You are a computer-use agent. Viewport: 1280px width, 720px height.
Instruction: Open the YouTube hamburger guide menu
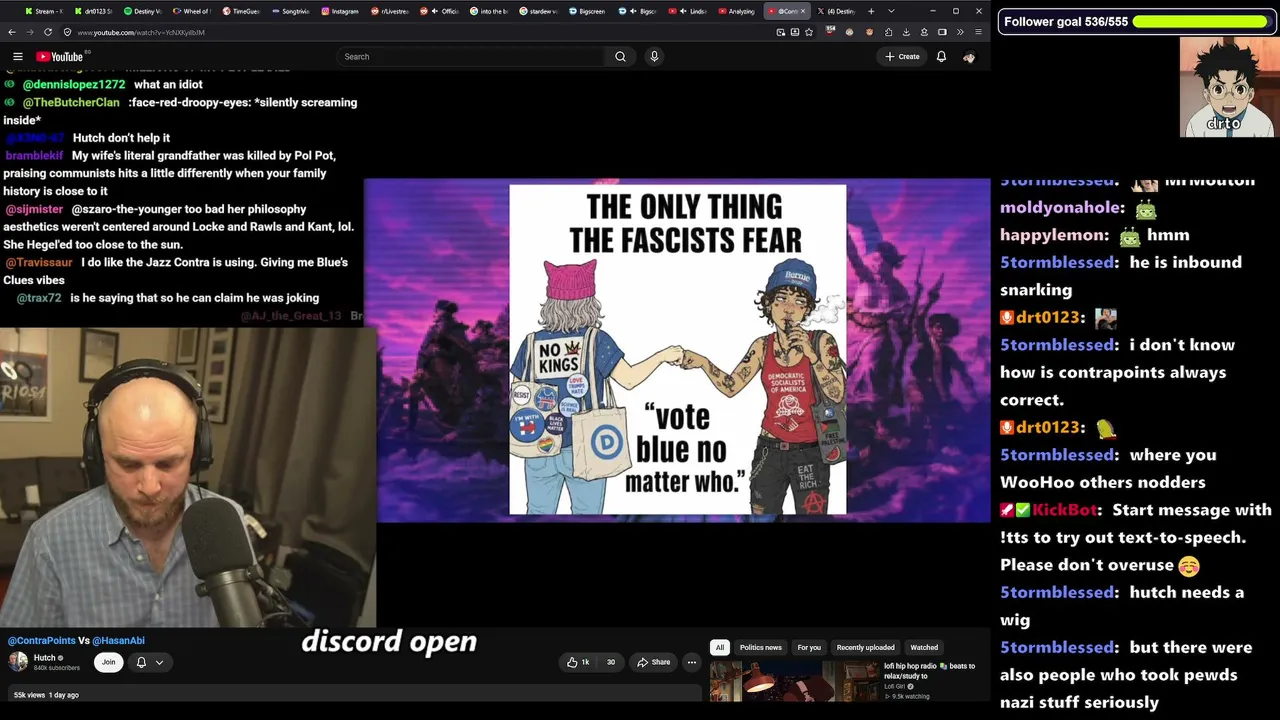pyautogui.click(x=18, y=57)
